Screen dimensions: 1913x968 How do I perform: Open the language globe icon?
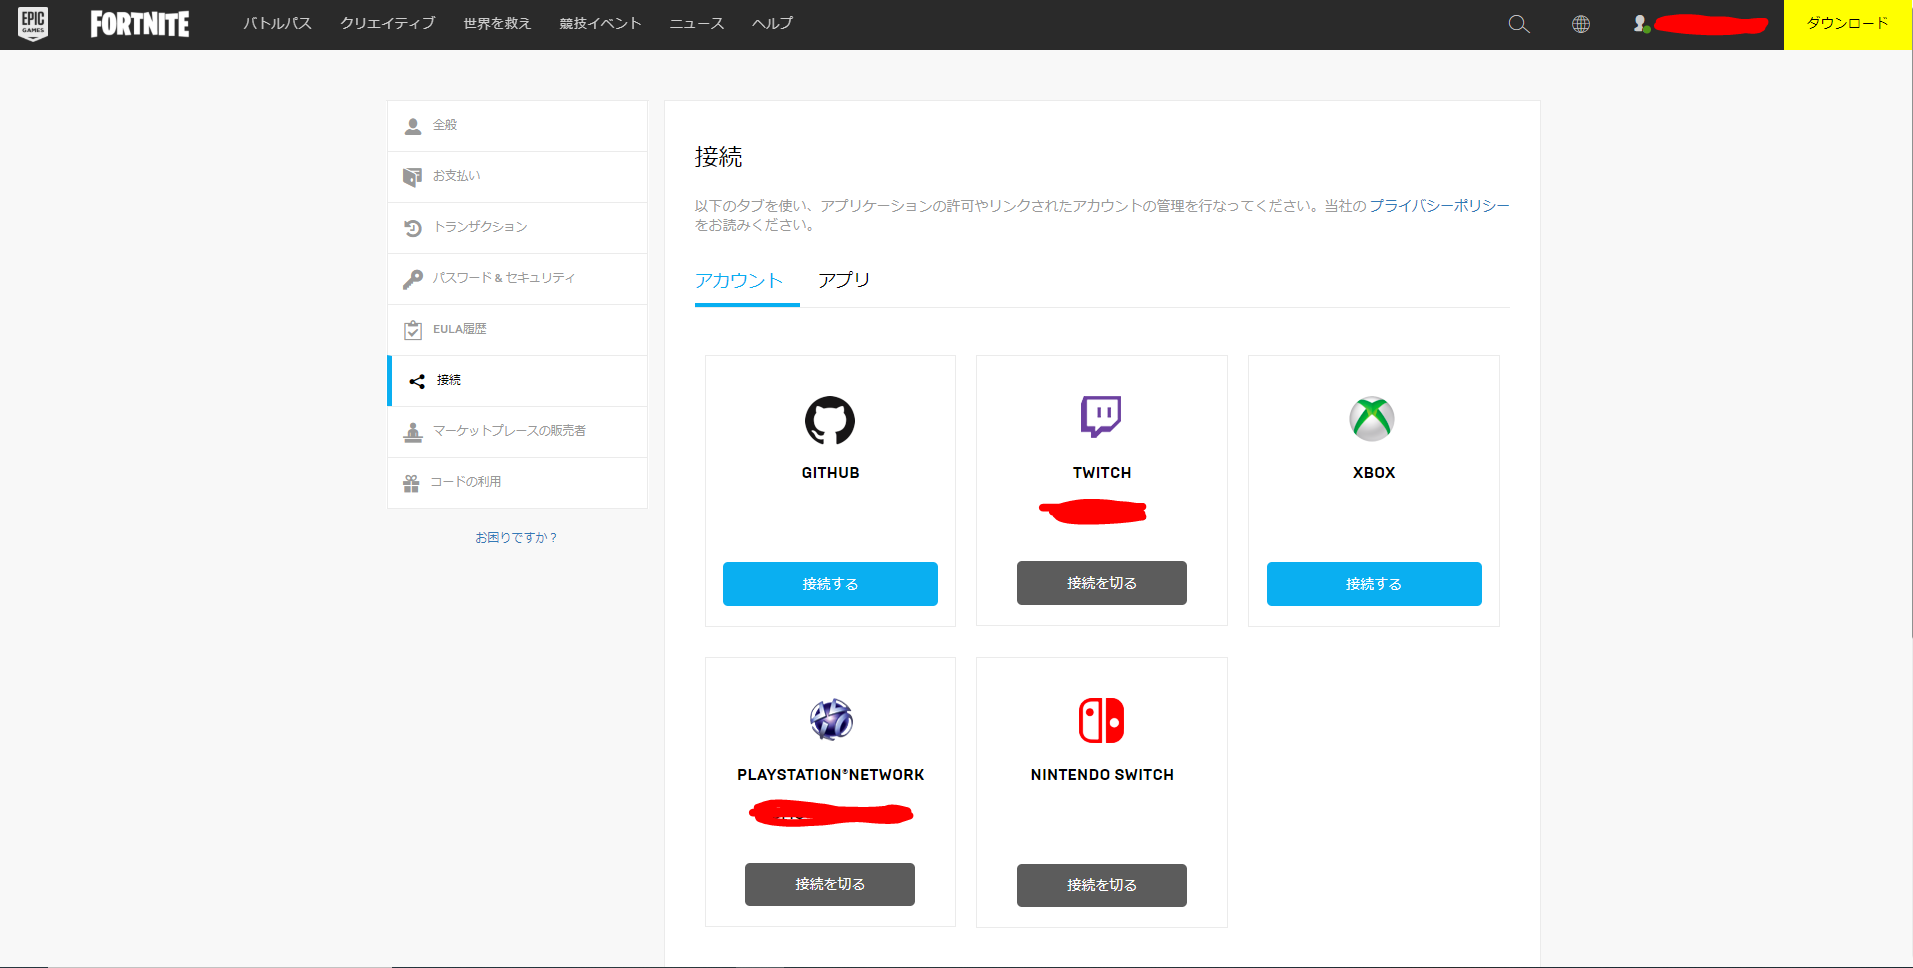tap(1581, 24)
